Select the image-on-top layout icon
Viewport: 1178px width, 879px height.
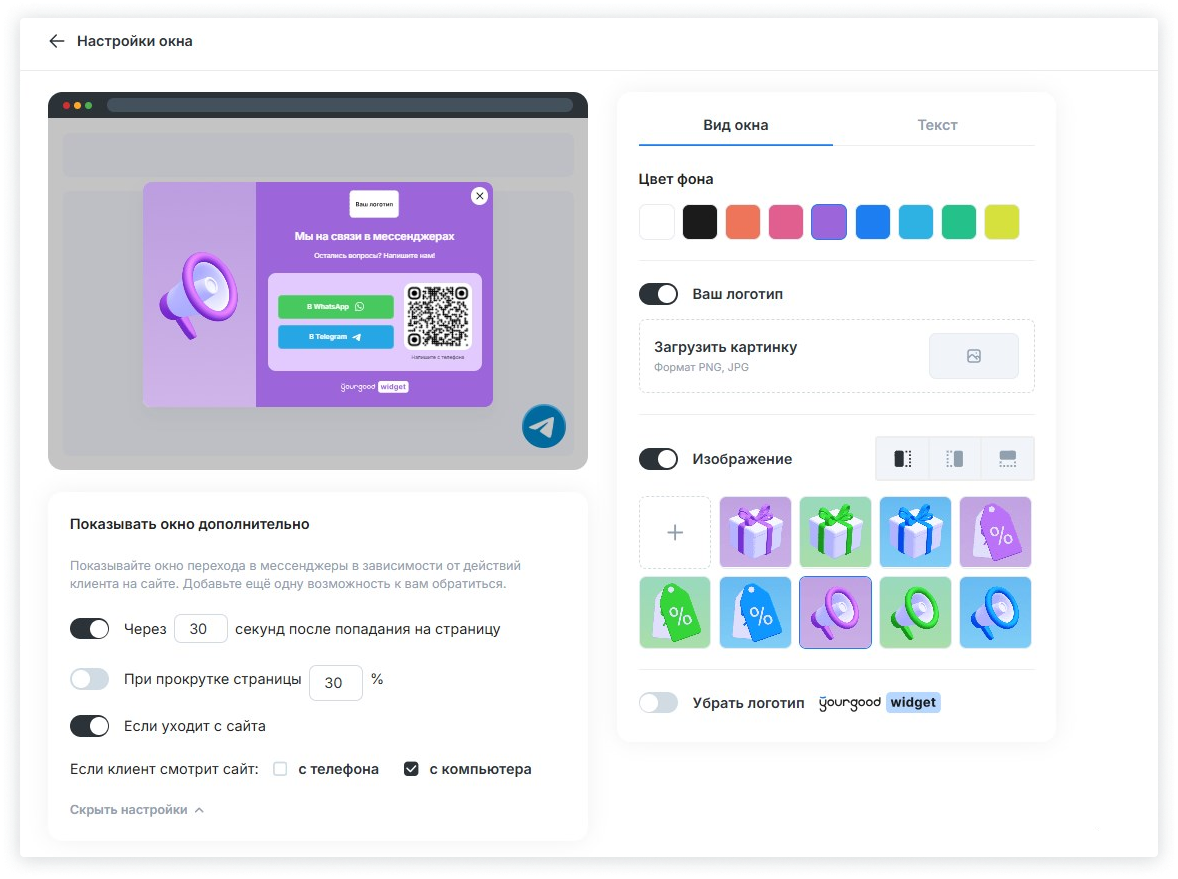pyautogui.click(x=1007, y=459)
